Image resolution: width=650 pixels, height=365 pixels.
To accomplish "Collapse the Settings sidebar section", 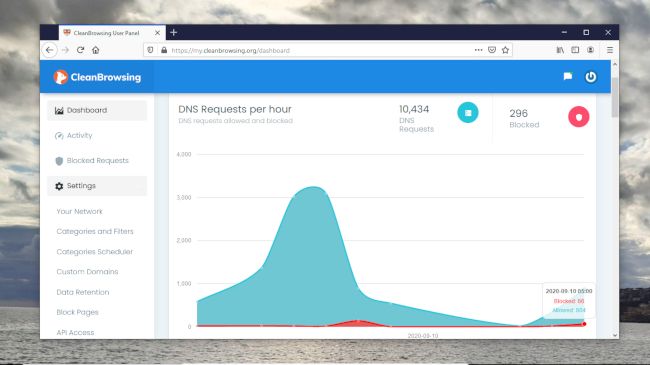I will [x=97, y=186].
